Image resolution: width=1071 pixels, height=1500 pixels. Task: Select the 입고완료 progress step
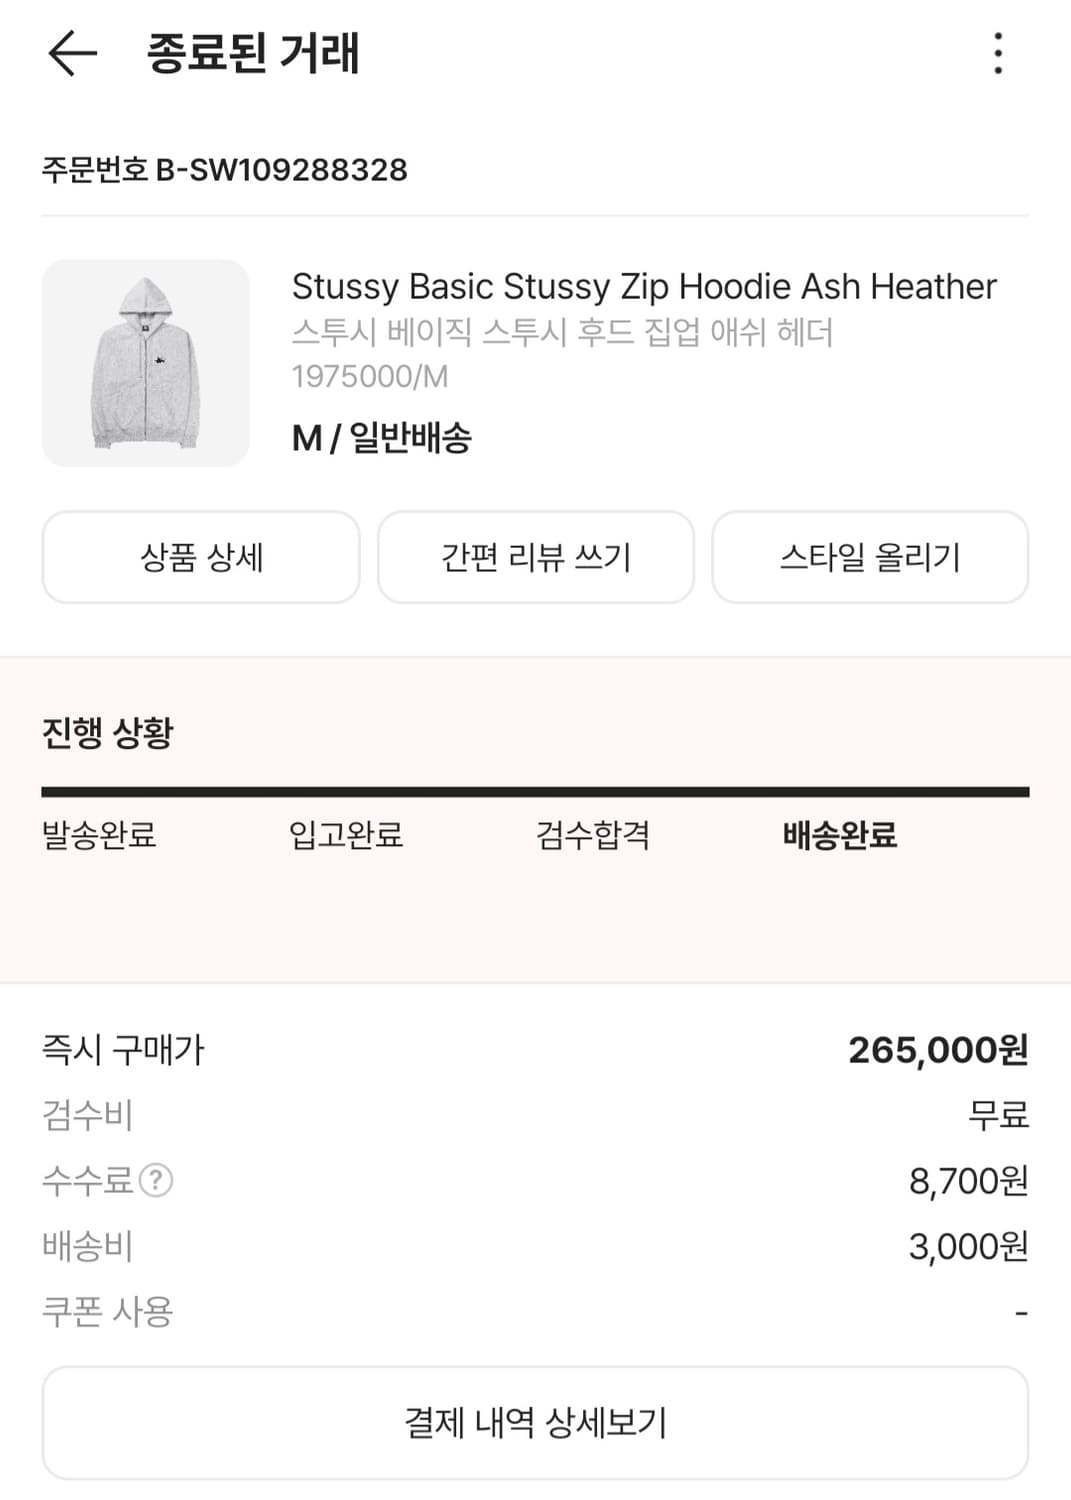(346, 835)
